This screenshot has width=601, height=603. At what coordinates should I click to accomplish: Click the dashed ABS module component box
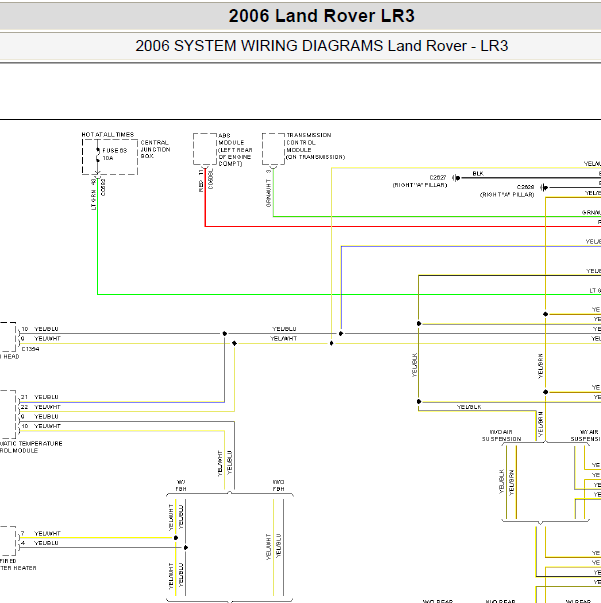click(205, 149)
